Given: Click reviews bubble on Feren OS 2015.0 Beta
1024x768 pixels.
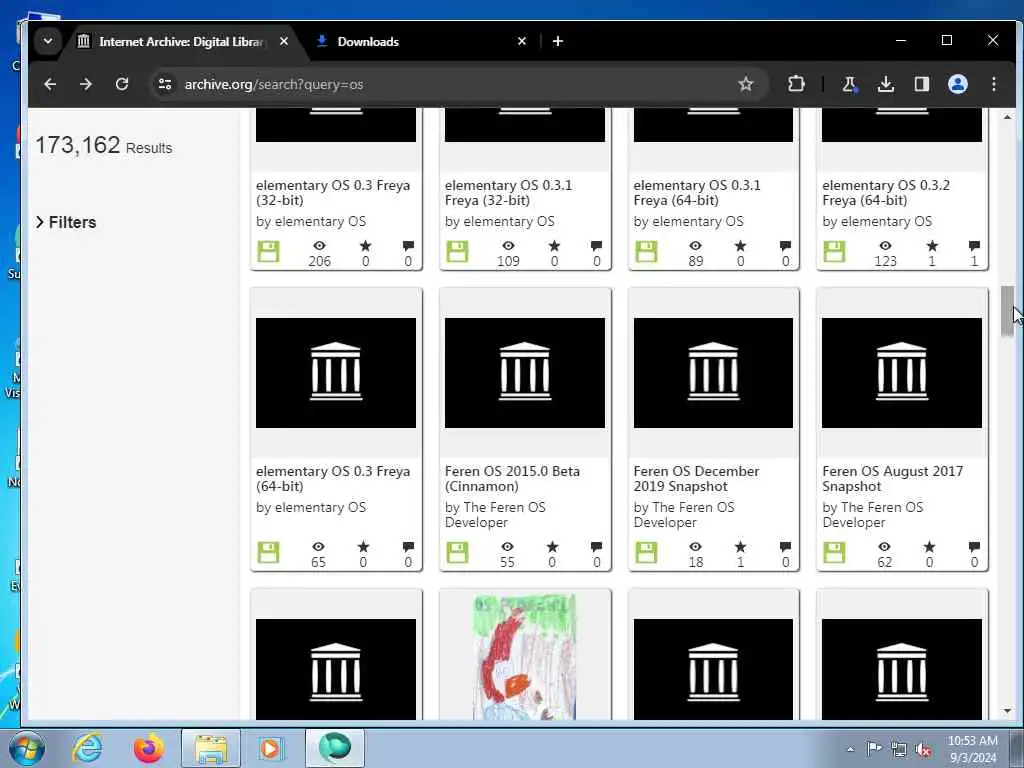Looking at the screenshot, I should (x=596, y=547).
